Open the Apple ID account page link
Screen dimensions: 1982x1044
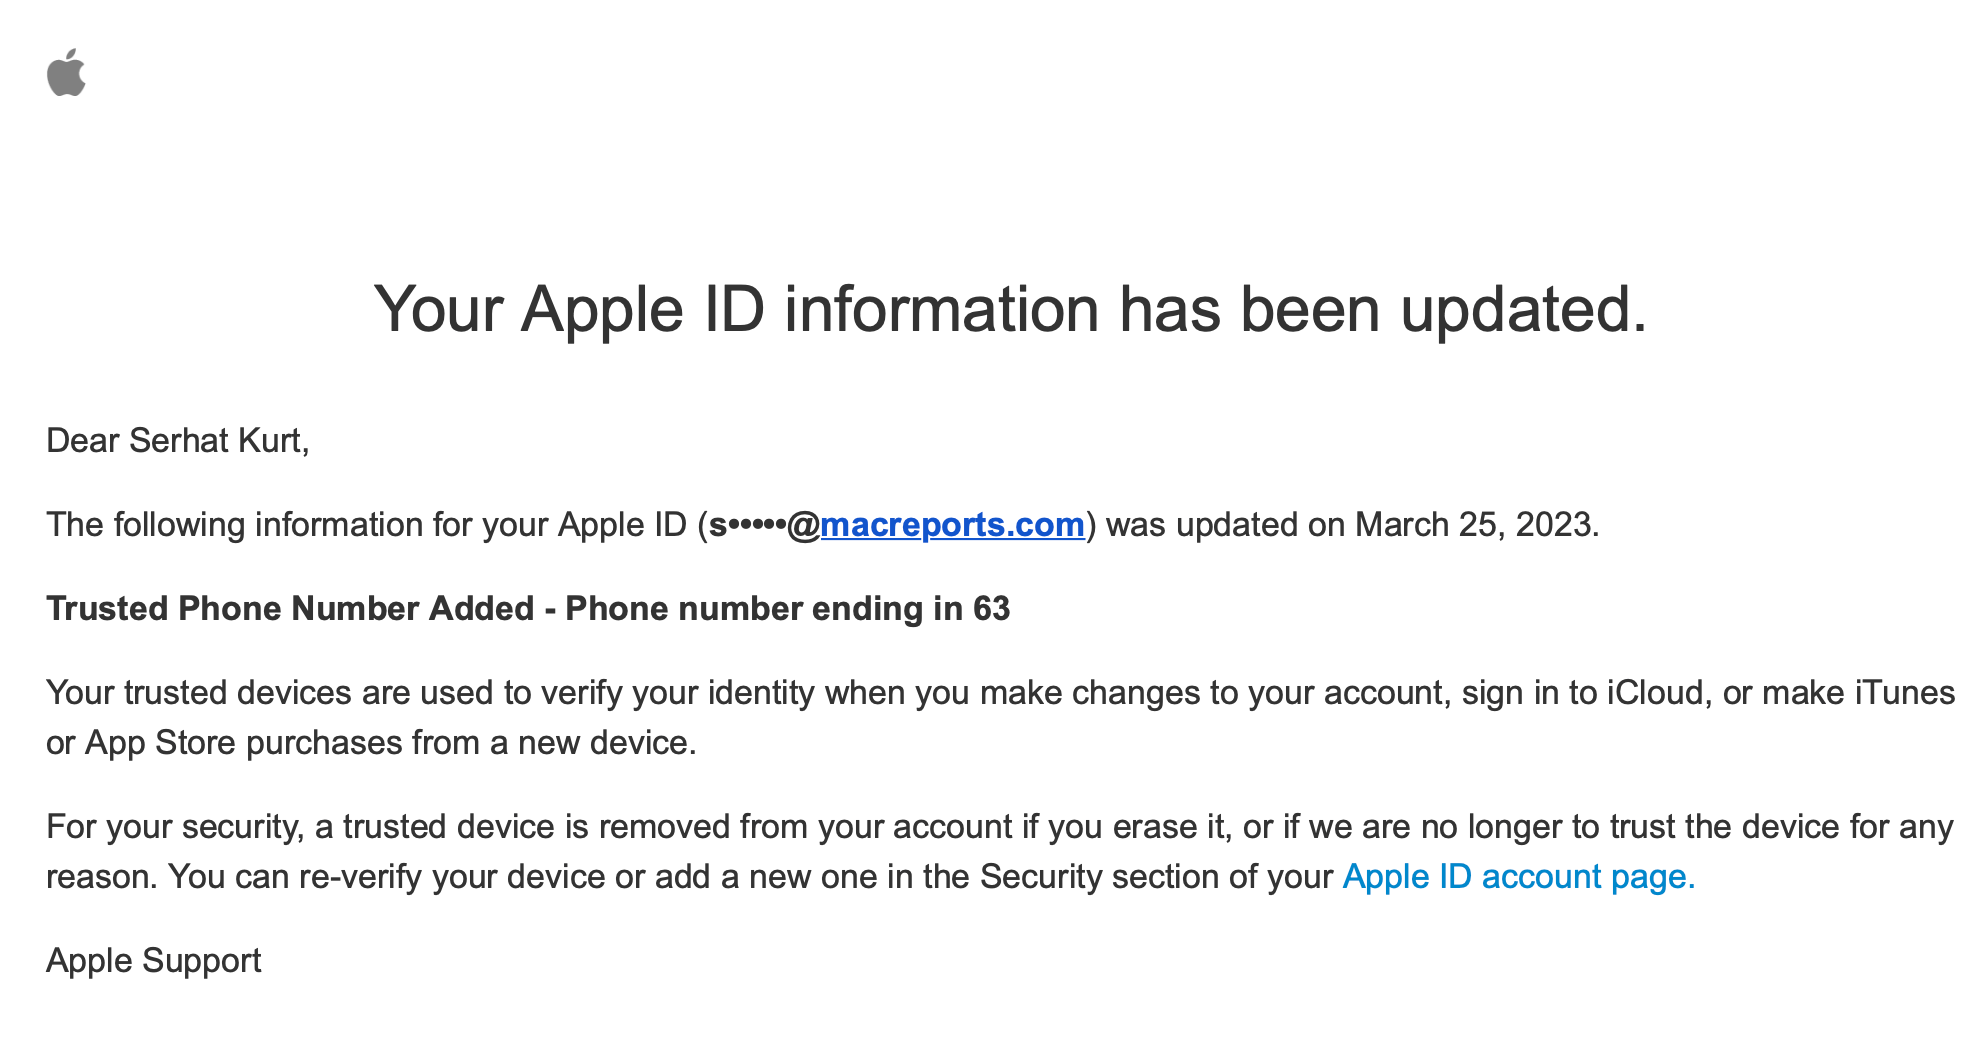pos(1518,877)
